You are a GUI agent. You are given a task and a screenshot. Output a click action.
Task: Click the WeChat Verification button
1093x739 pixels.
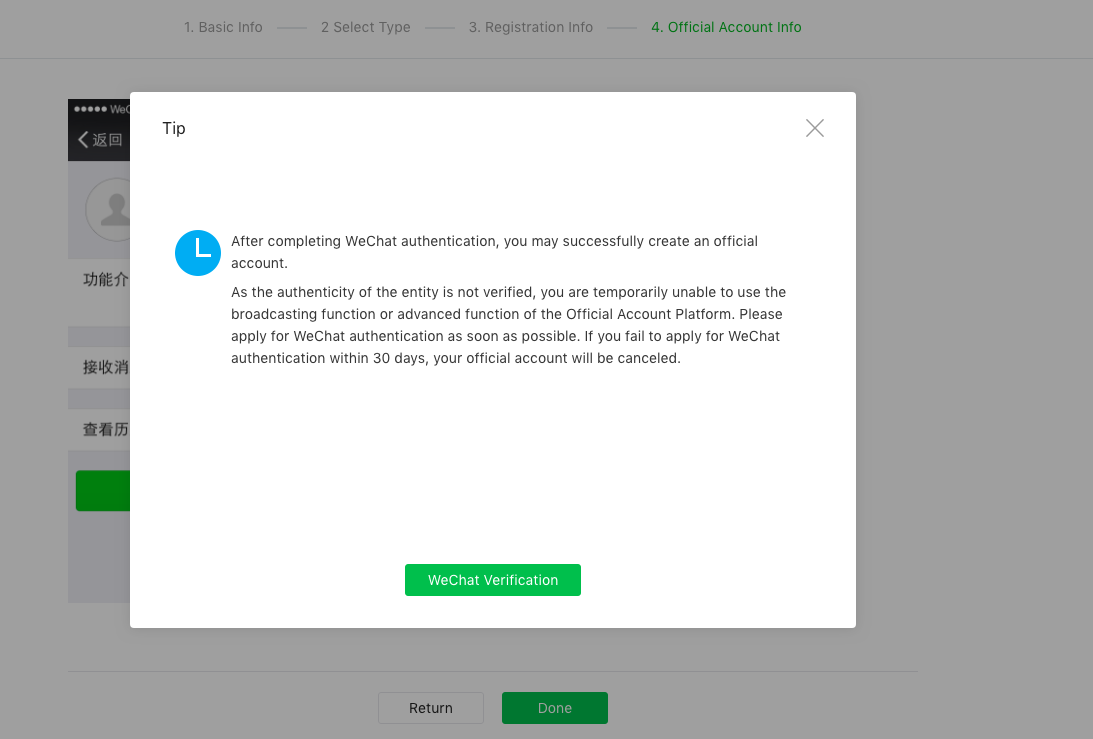coord(492,580)
